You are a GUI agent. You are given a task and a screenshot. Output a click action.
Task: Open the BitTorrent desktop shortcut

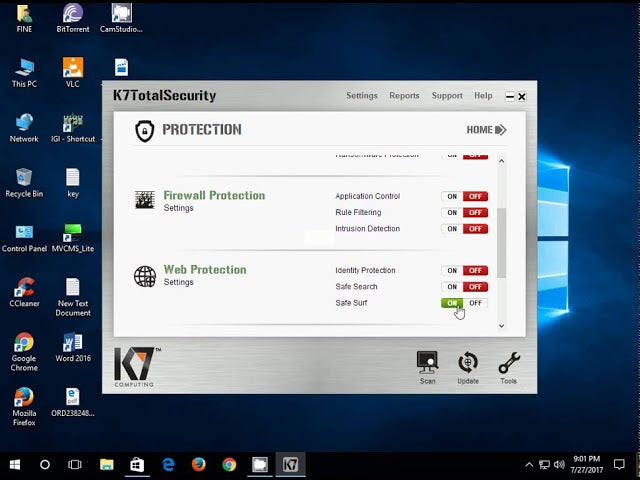coord(73,18)
